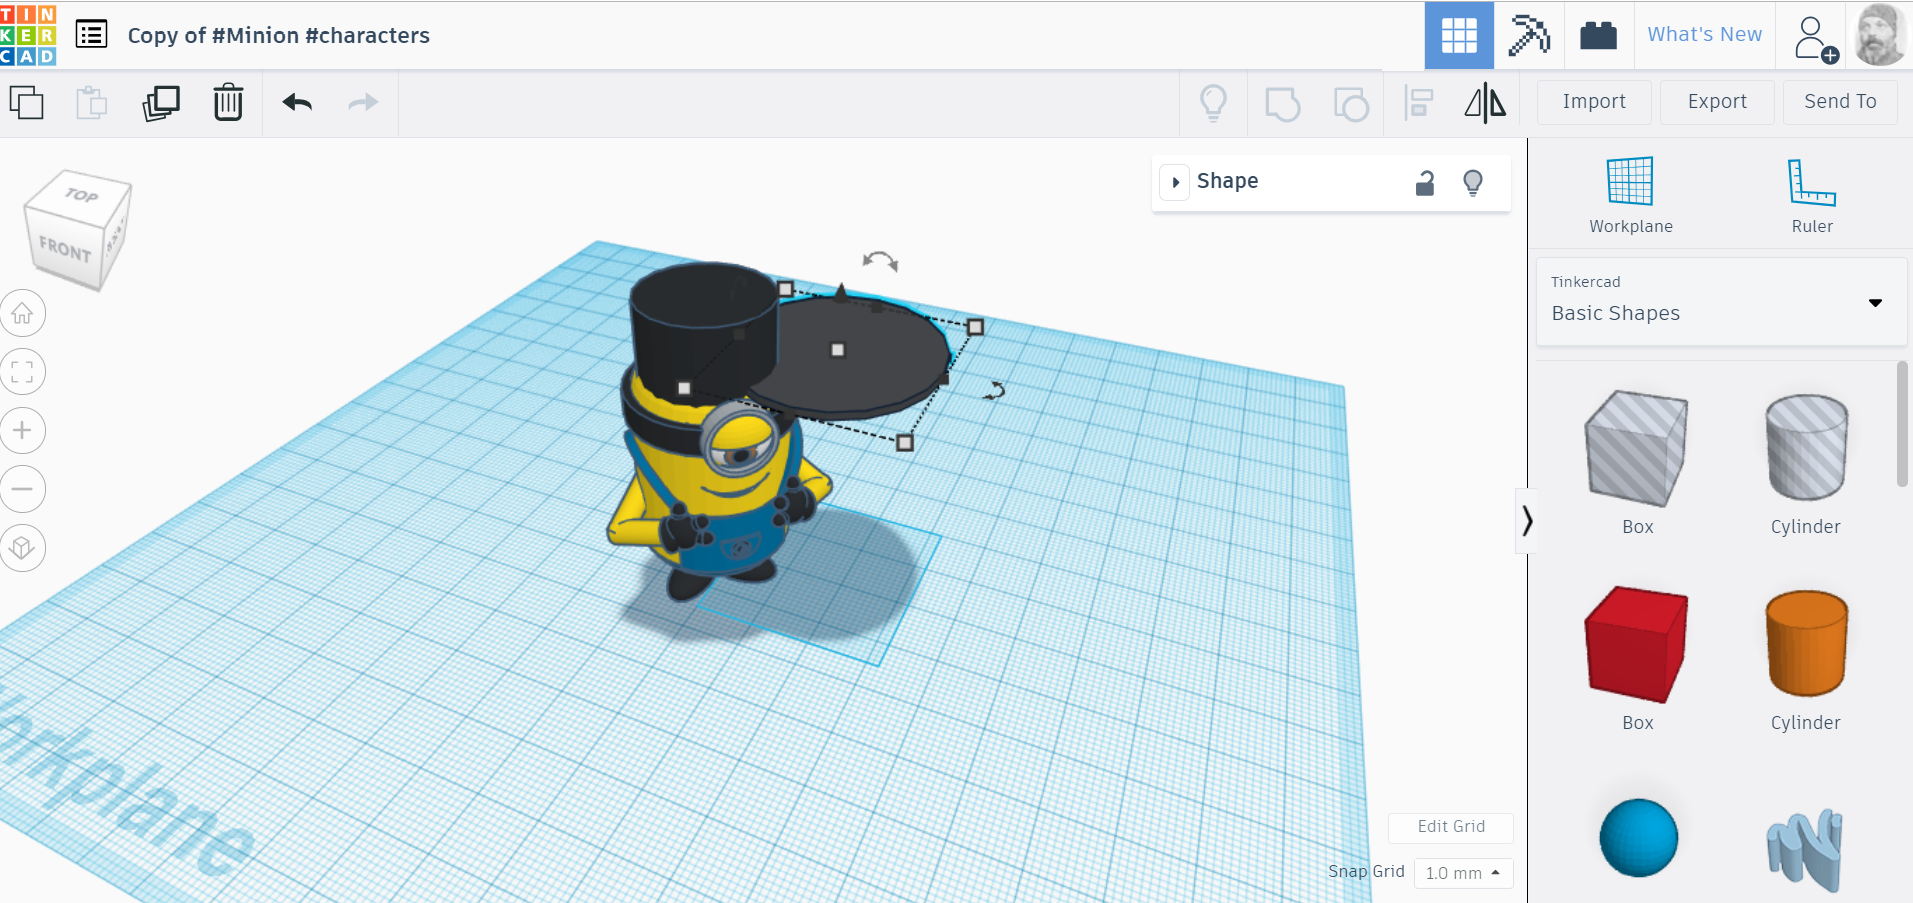Click the FRONT face of view cube
Viewport: 1913px width, 903px height.
(x=66, y=249)
